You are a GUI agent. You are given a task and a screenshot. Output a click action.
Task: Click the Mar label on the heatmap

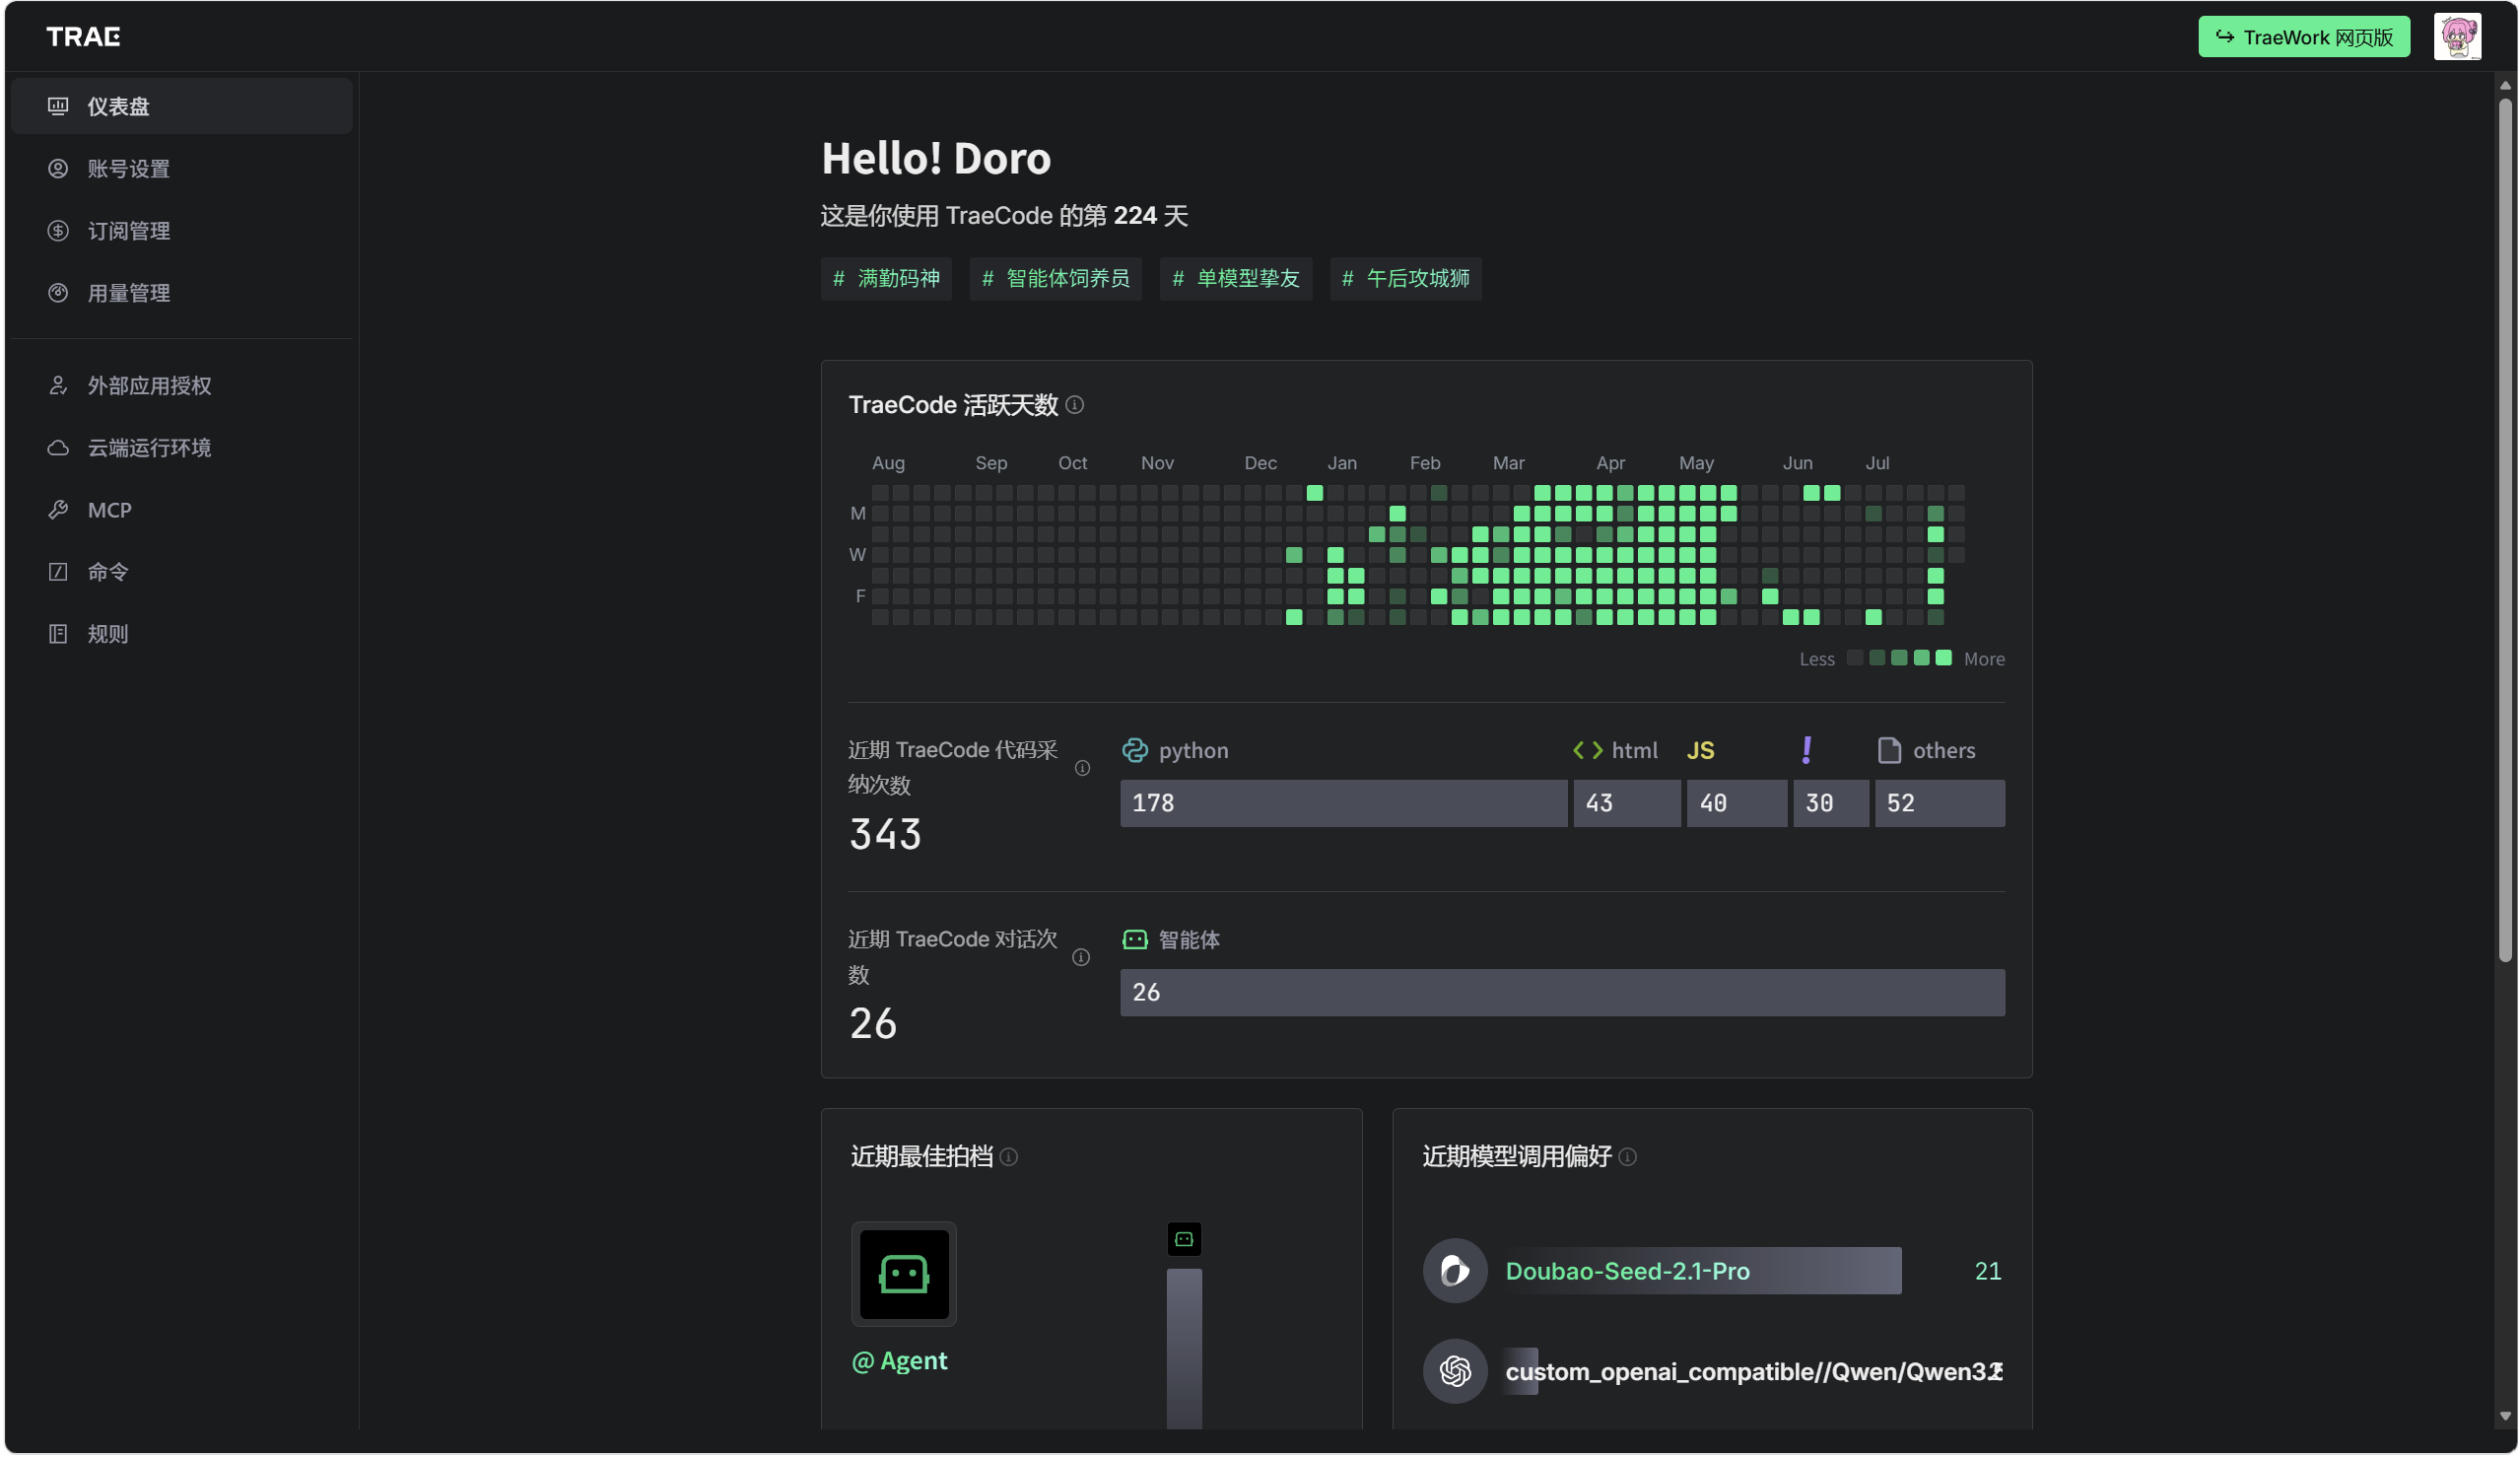pyautogui.click(x=1508, y=462)
